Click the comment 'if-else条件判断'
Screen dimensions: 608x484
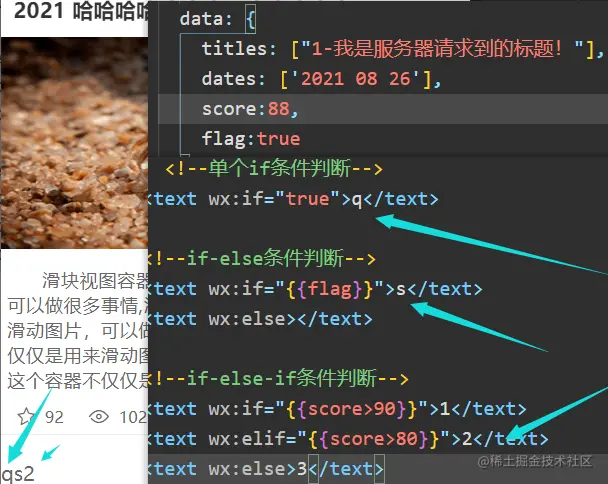pos(262,259)
